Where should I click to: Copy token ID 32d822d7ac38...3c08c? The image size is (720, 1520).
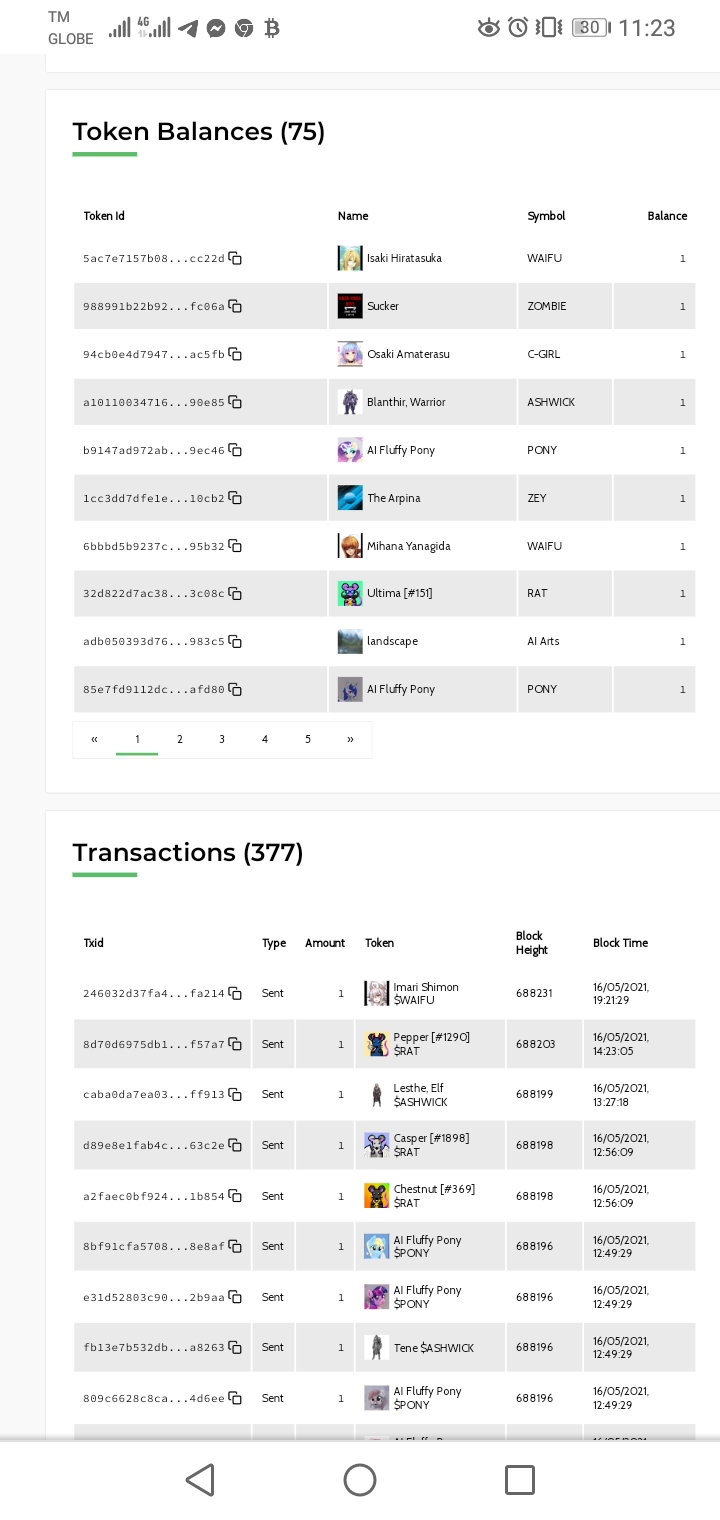235,593
